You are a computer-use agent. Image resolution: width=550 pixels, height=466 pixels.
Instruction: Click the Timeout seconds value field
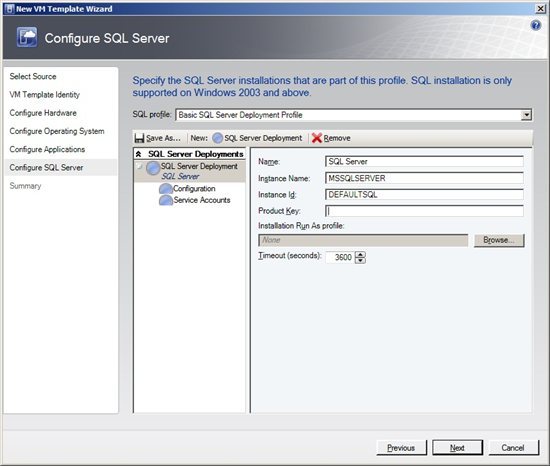click(340, 257)
